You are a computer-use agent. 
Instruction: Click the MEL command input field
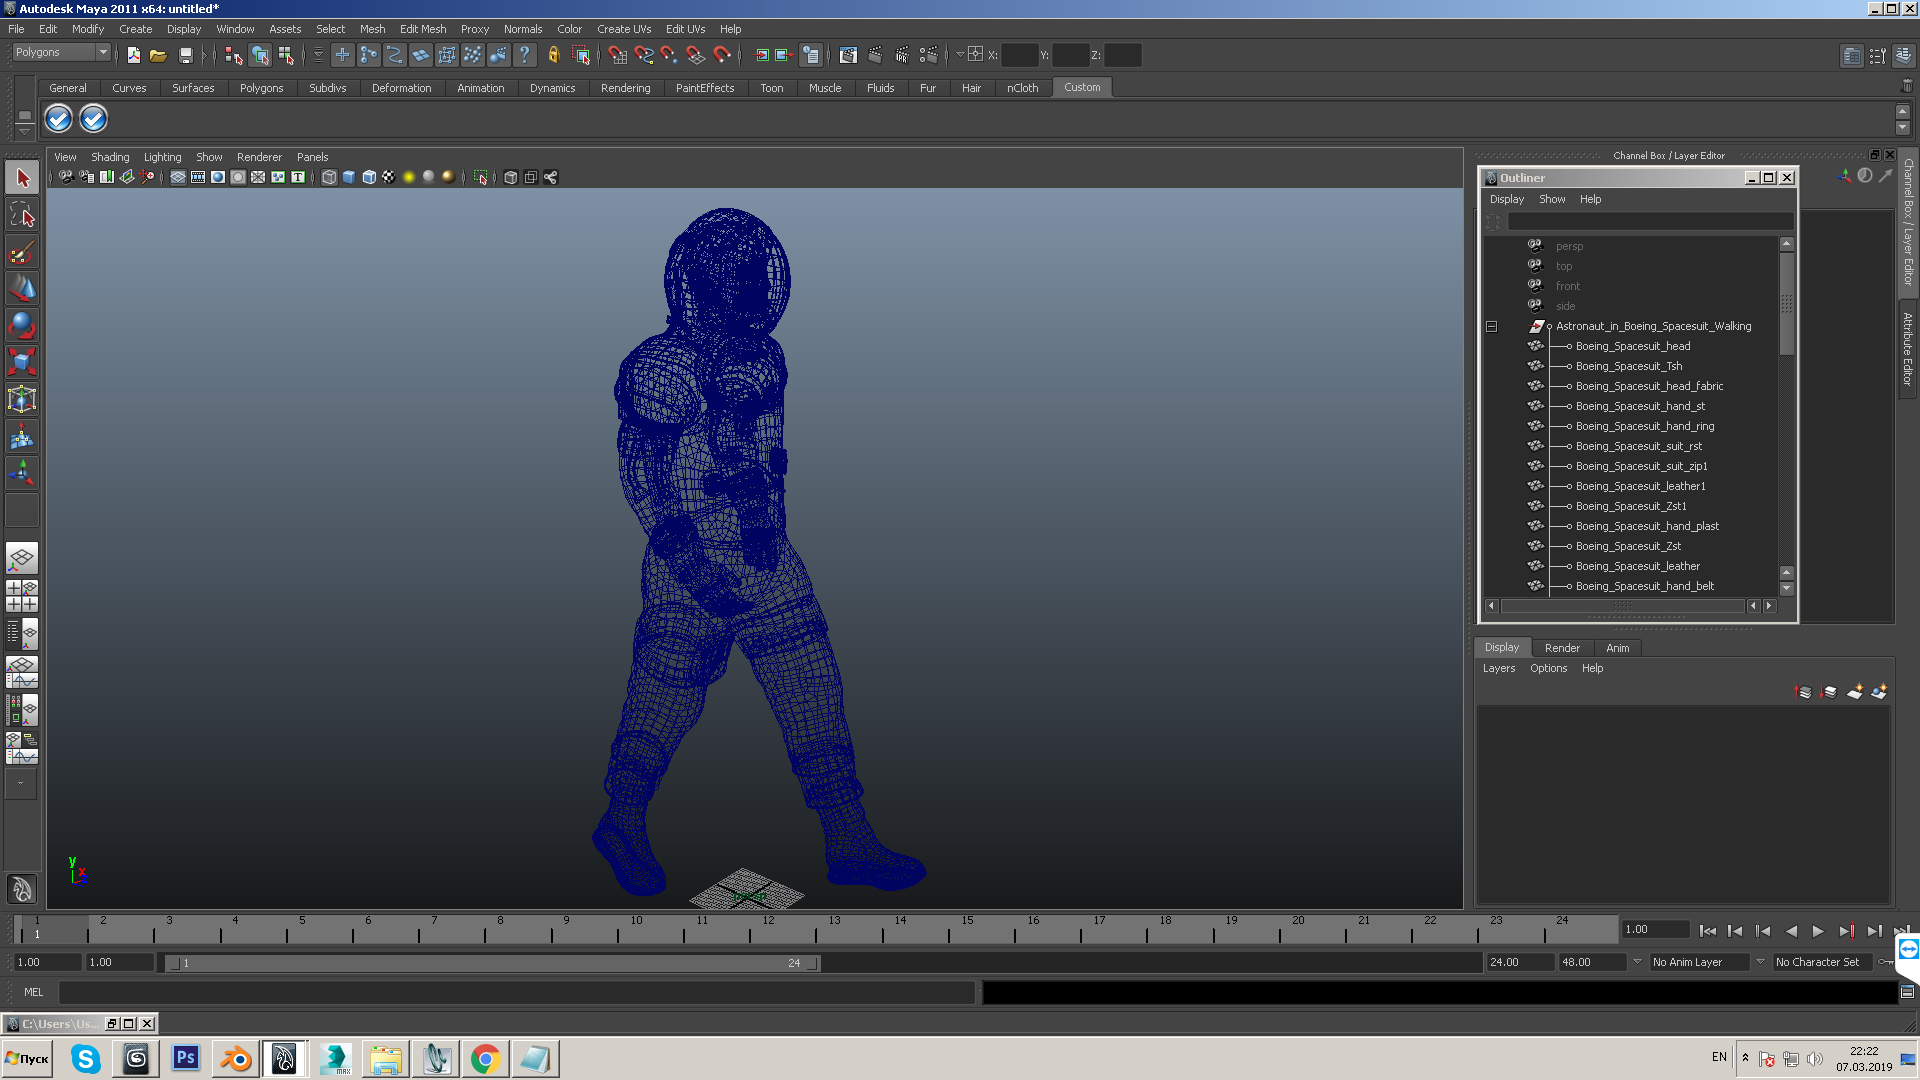click(516, 992)
